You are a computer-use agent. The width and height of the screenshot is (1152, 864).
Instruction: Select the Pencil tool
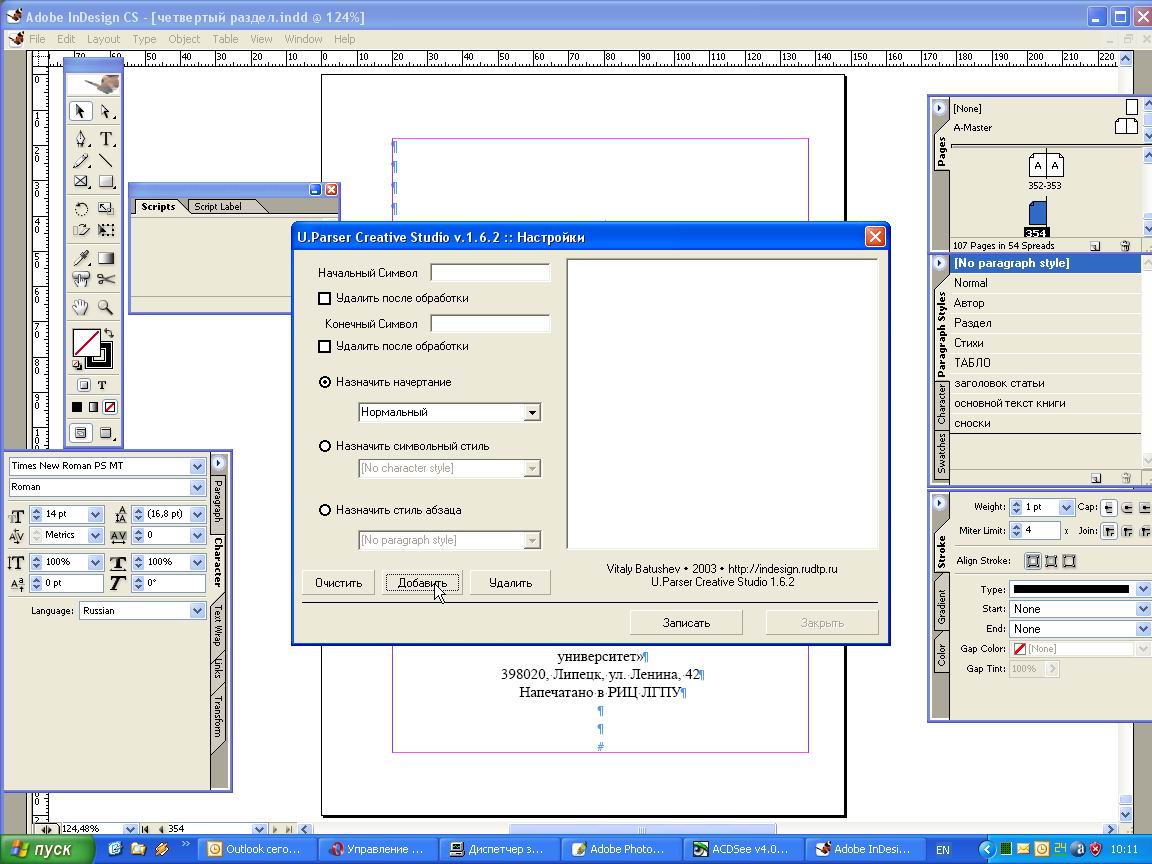[80, 160]
